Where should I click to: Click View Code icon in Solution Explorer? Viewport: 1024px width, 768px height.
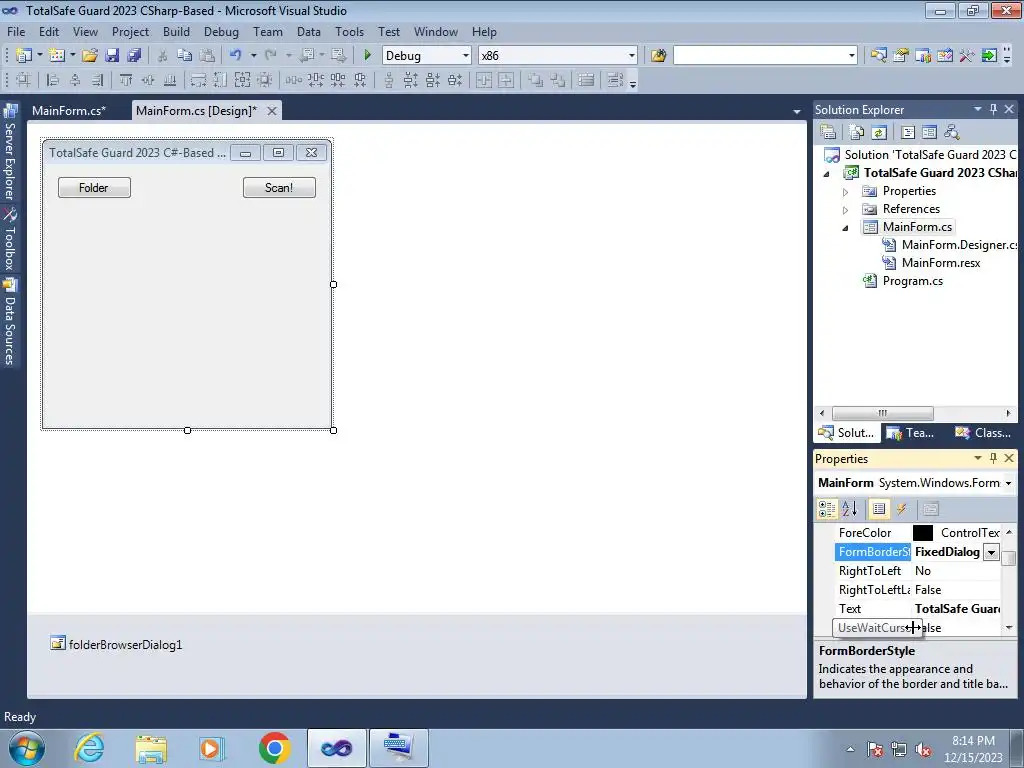(908, 132)
